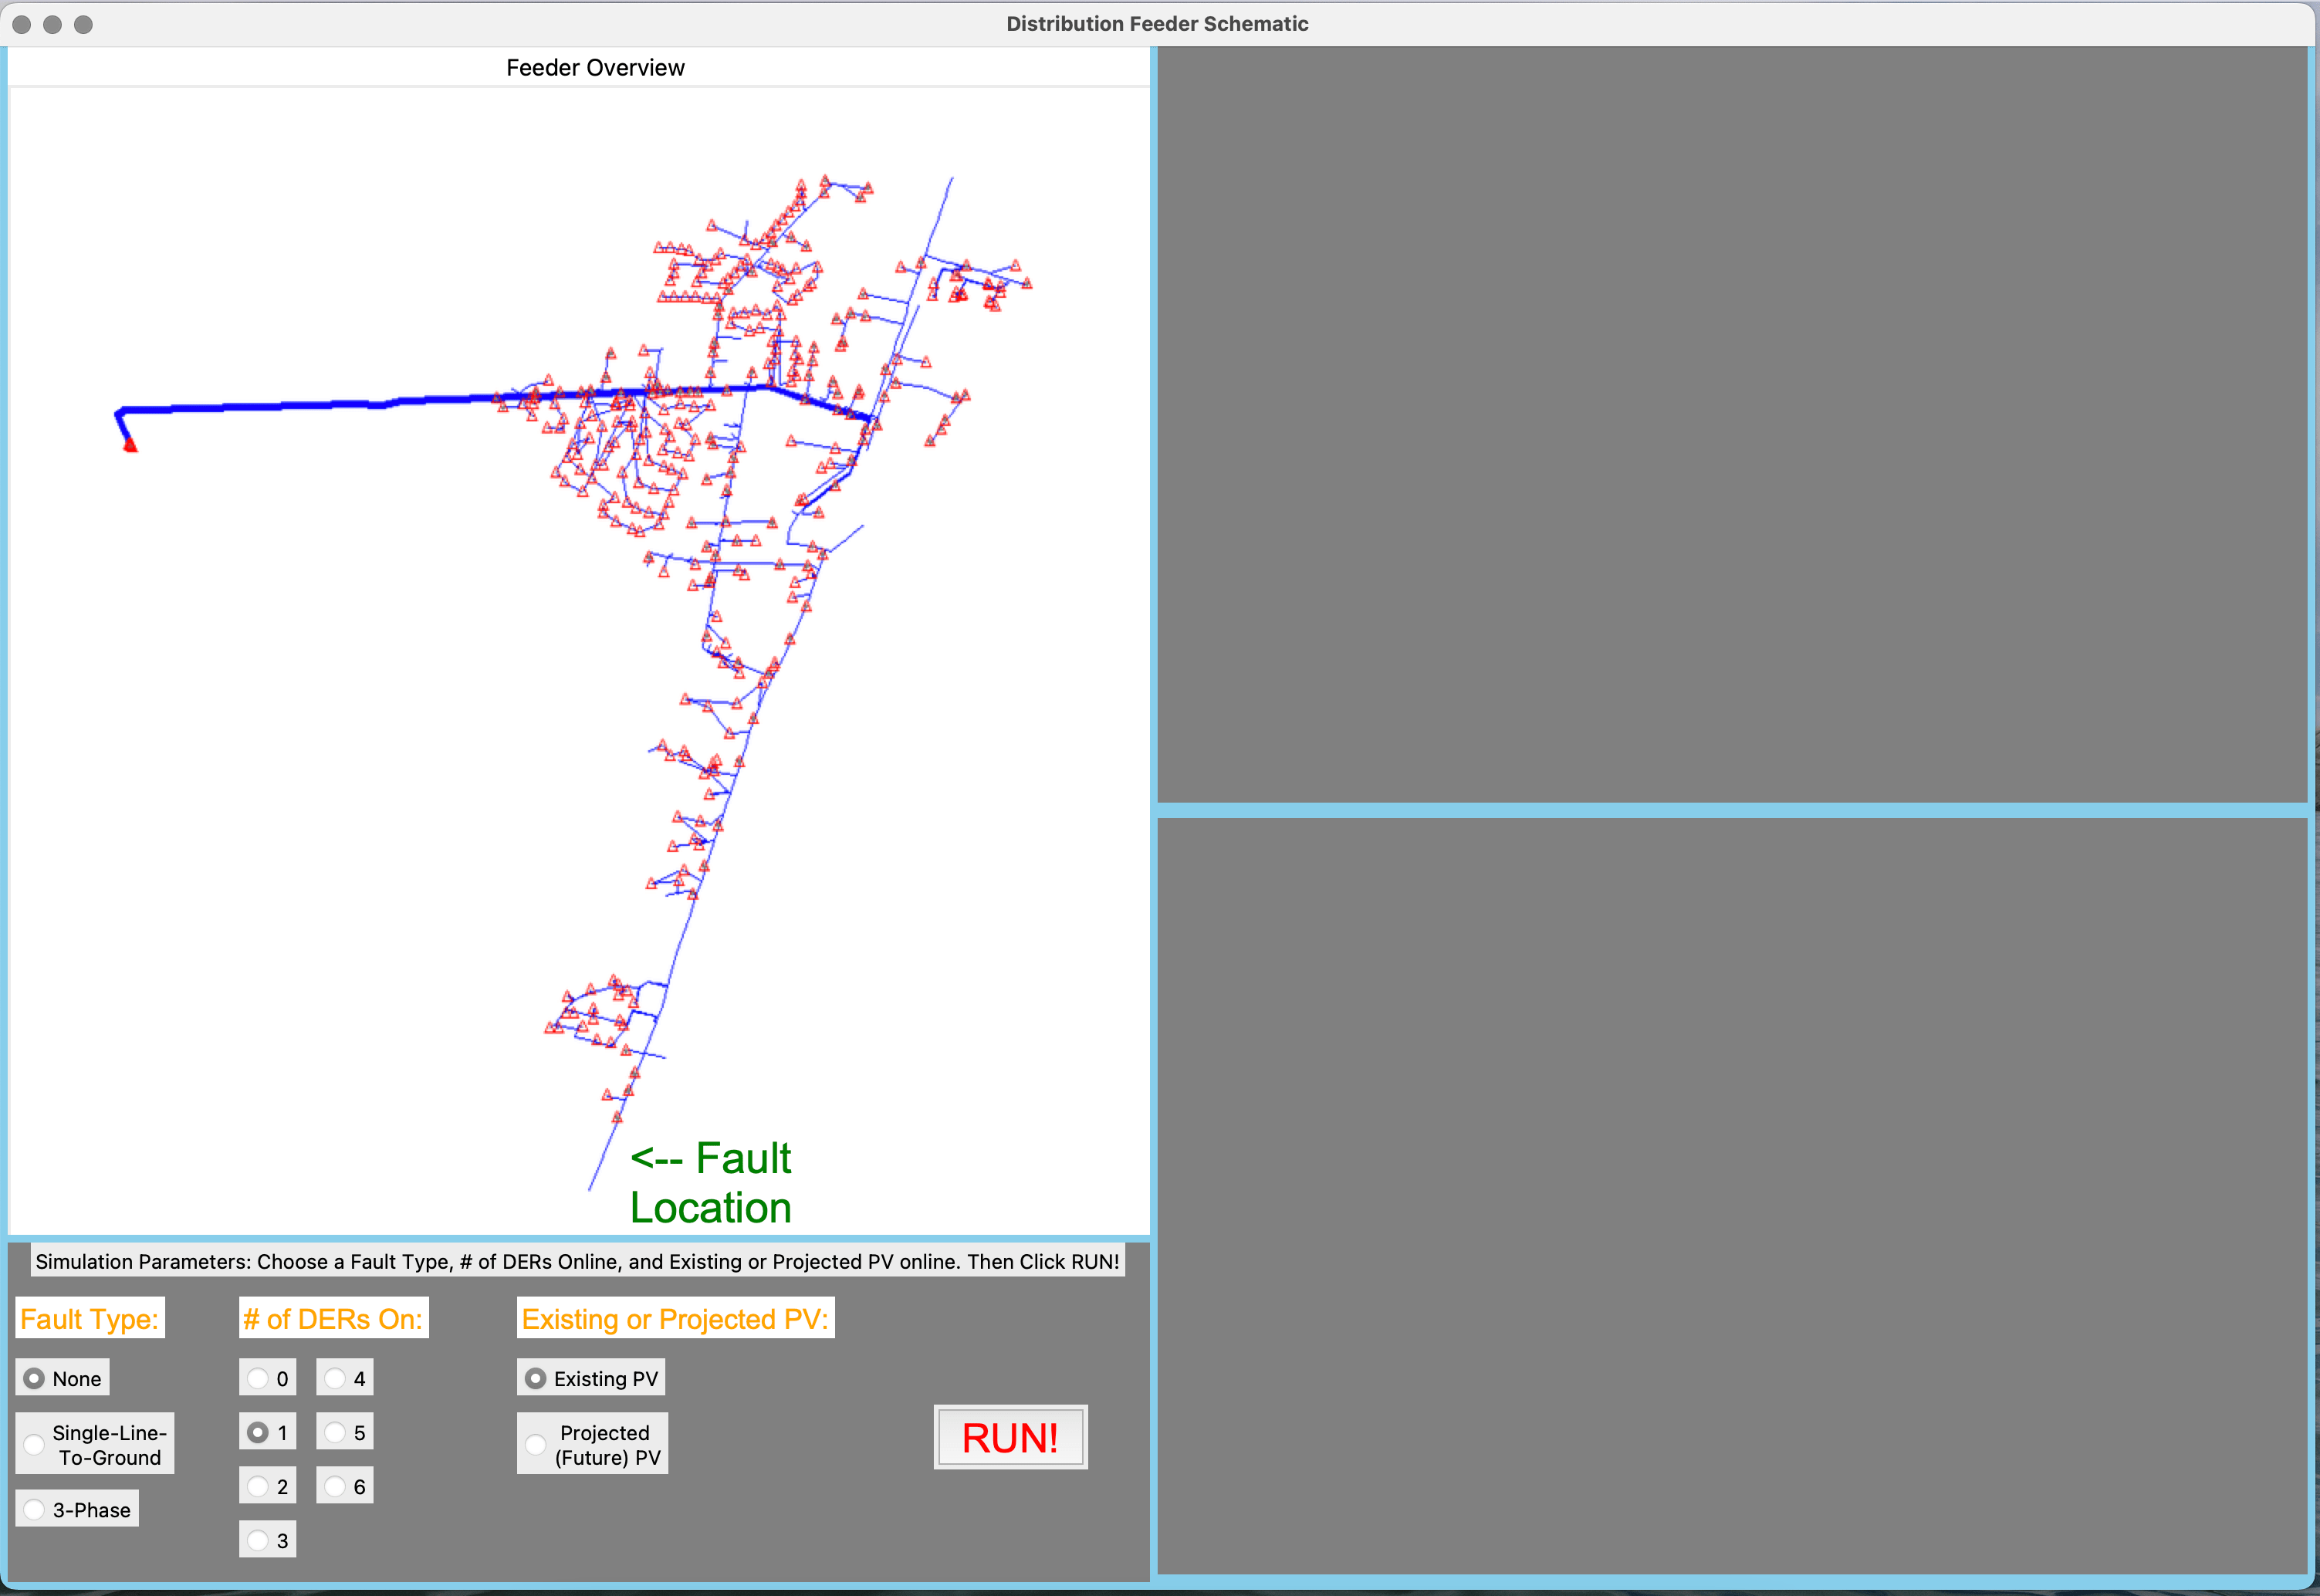
Task: Click the Fault Type heading label
Action: (89, 1319)
